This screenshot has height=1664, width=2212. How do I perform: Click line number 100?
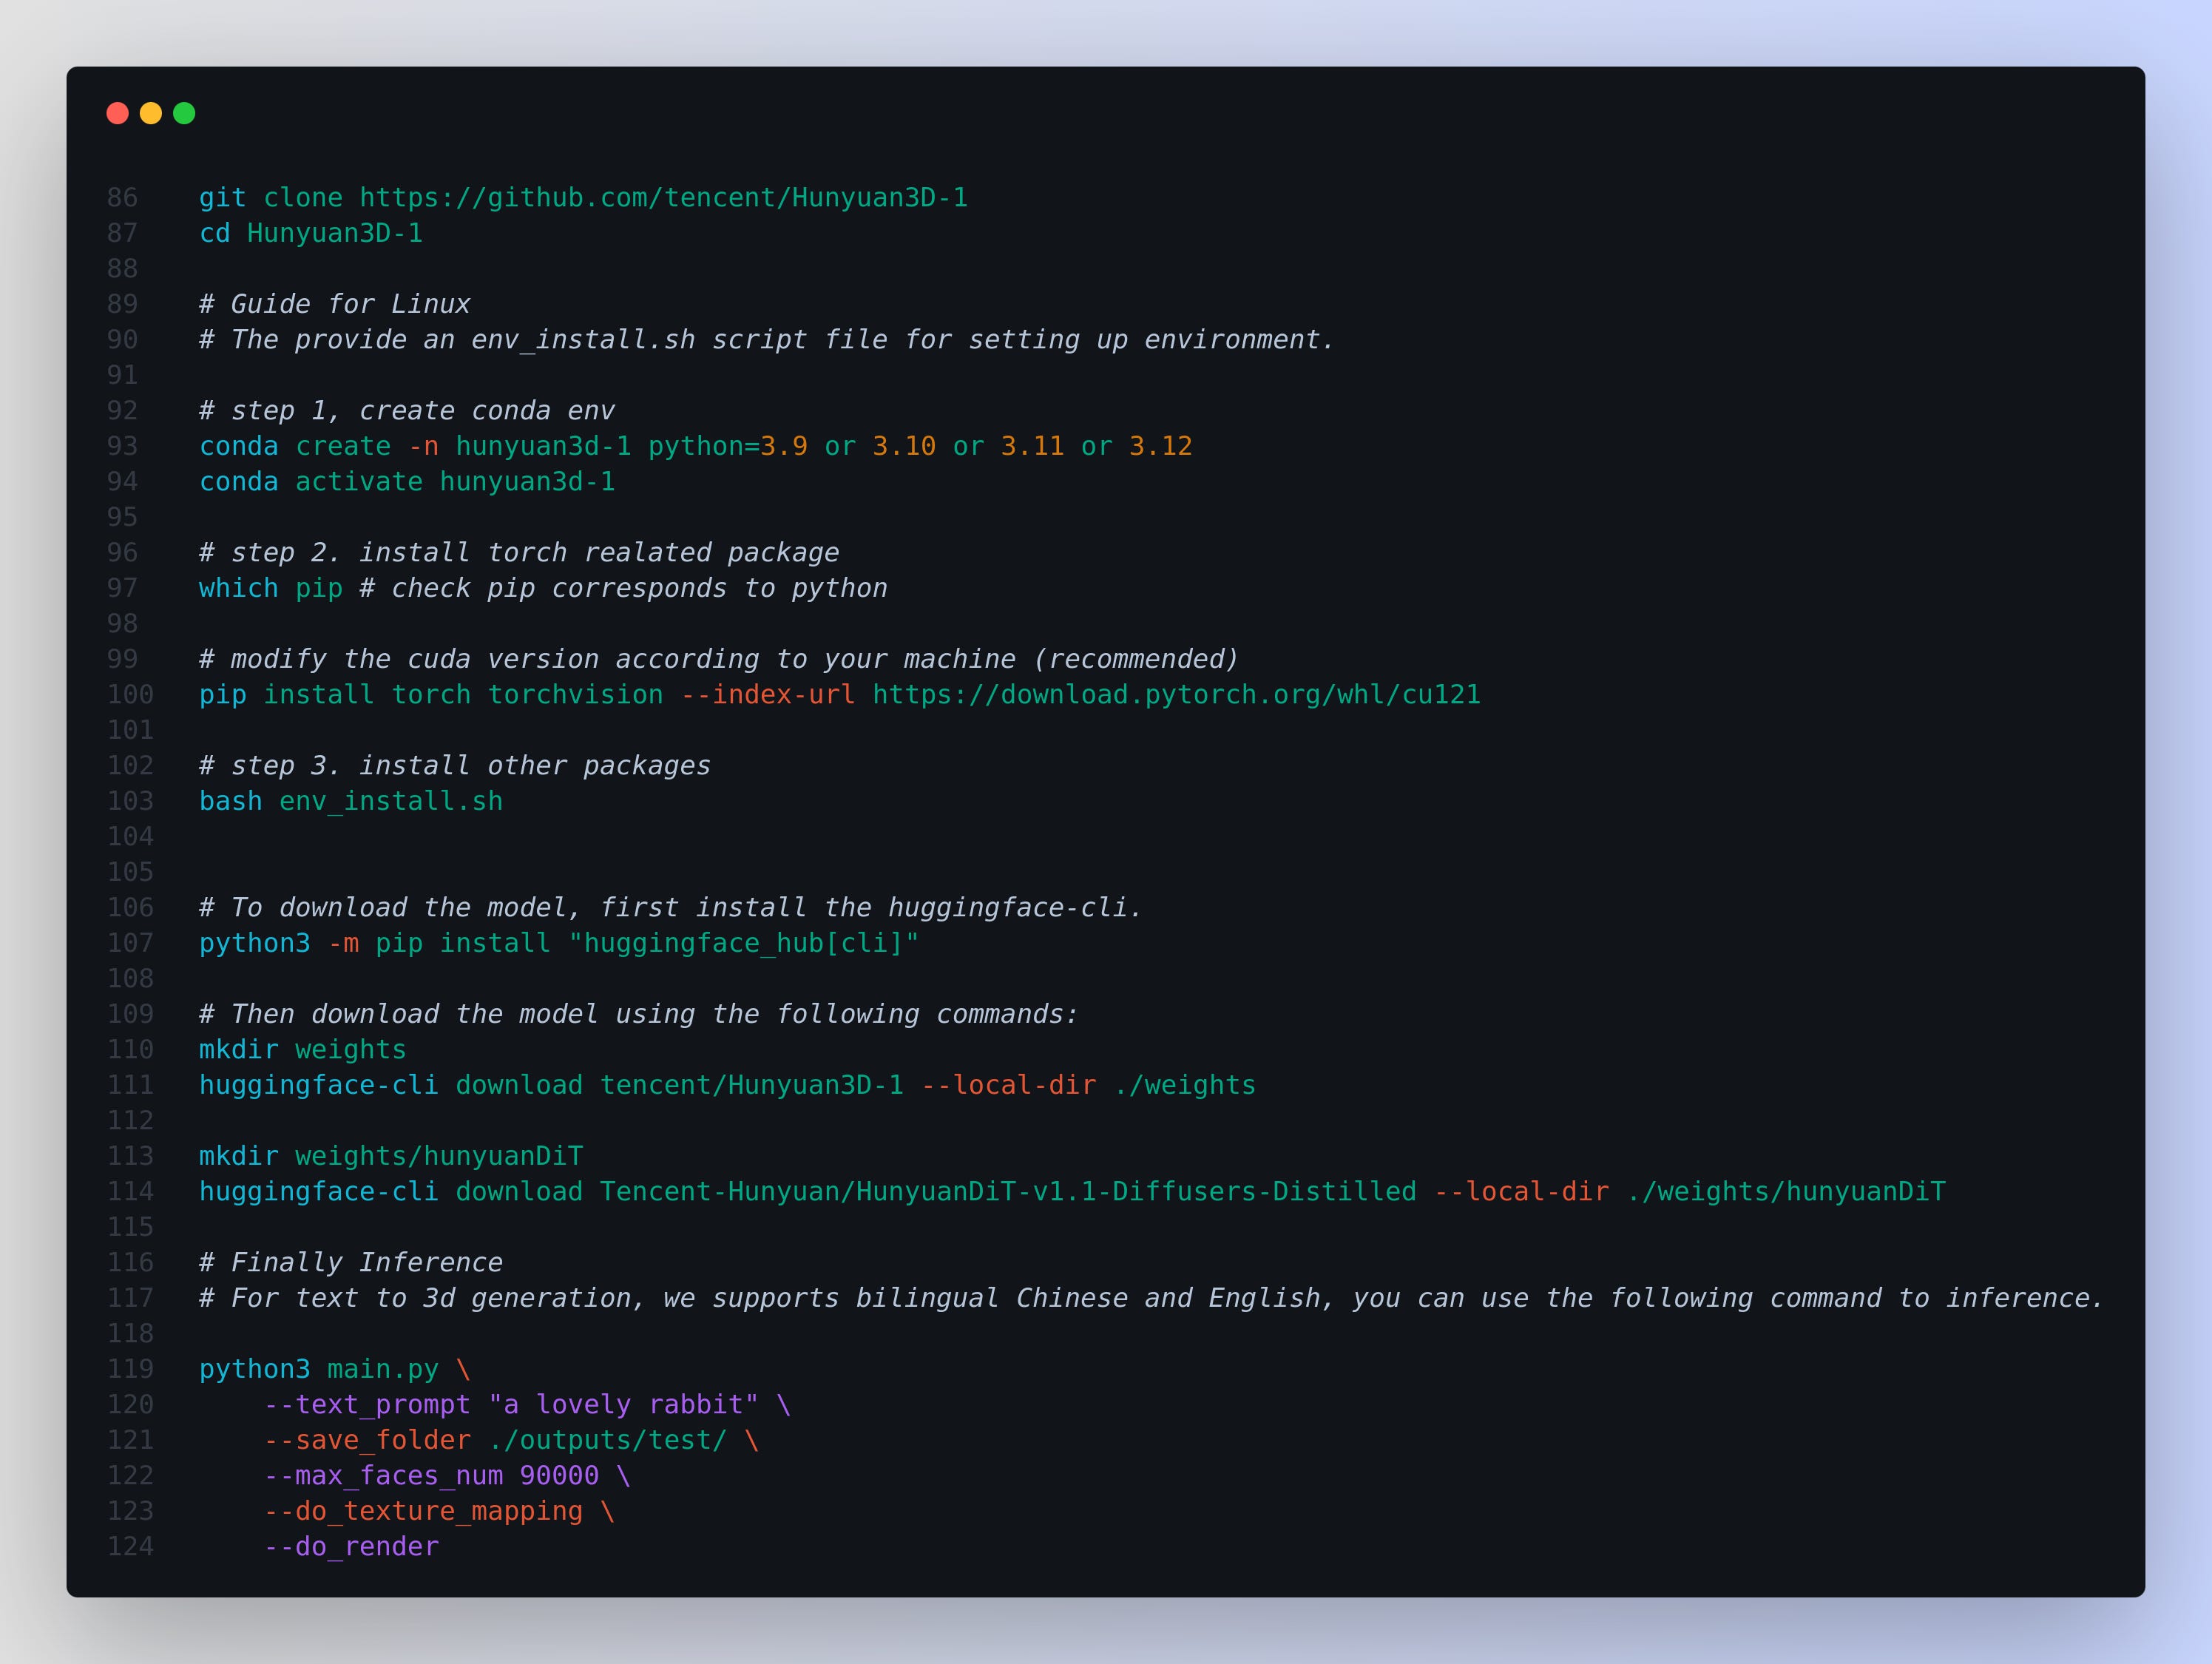(130, 695)
